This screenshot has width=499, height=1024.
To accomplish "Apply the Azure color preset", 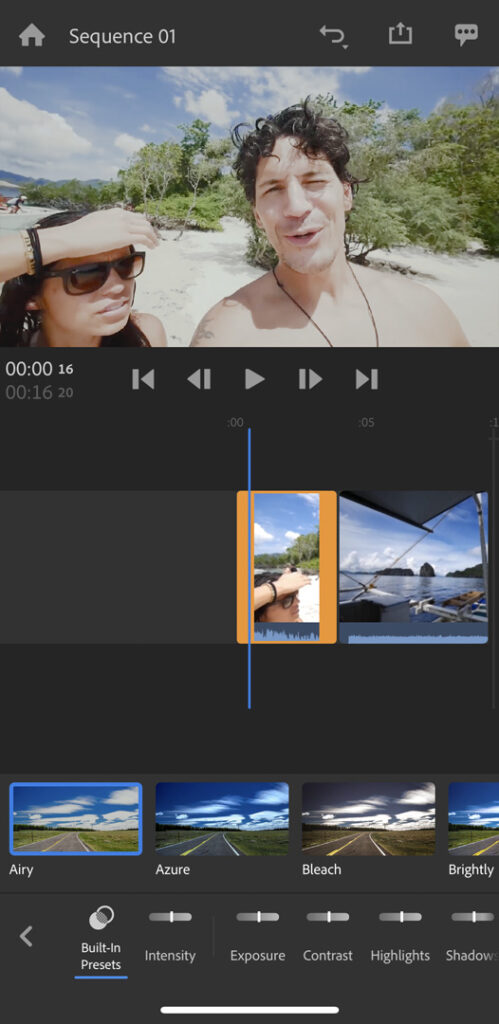I will point(222,819).
